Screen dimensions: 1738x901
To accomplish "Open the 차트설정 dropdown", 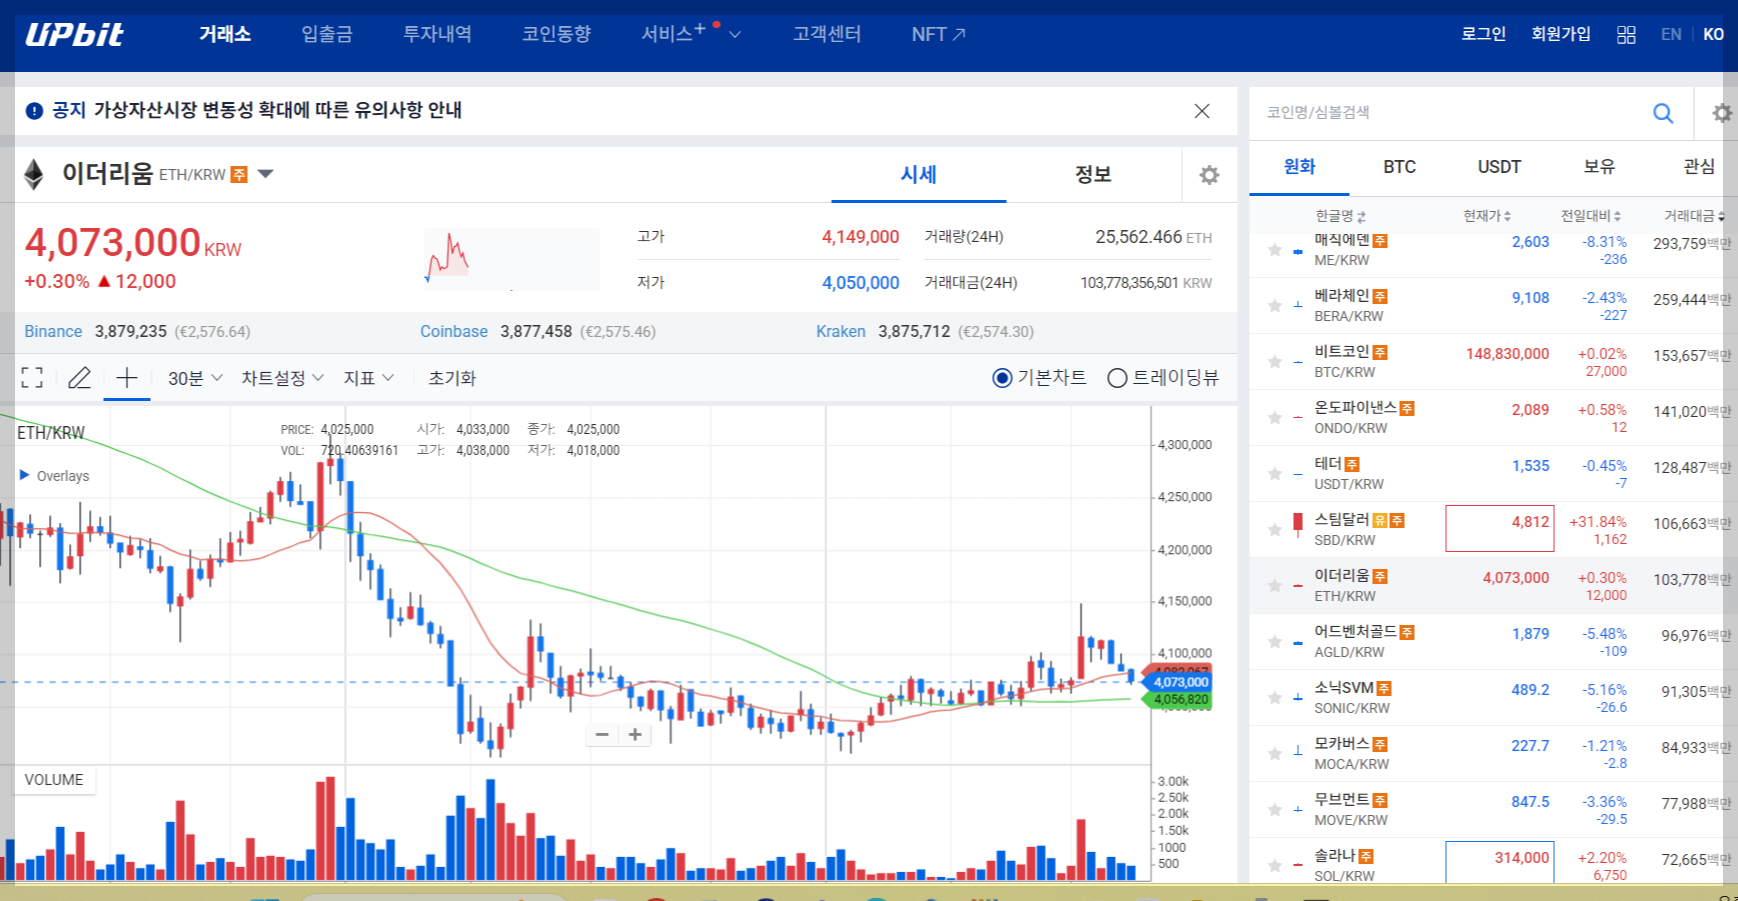I will [x=283, y=378].
